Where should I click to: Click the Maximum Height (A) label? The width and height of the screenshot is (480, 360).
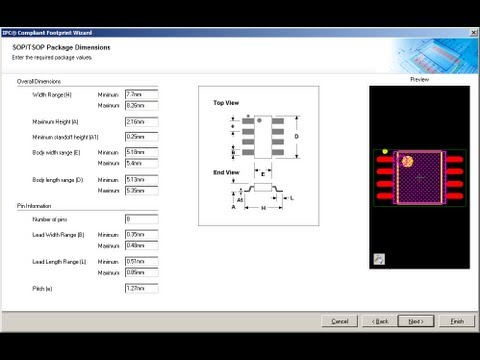[55, 122]
